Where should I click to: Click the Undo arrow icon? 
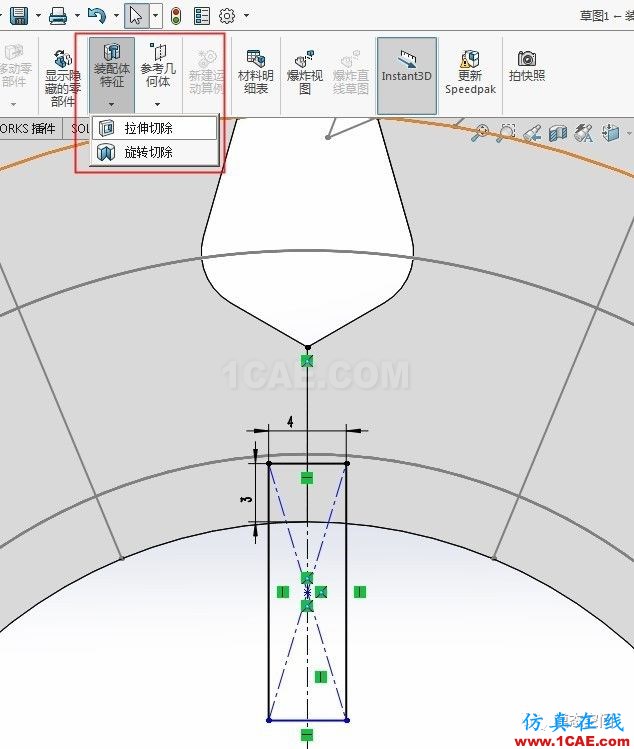pyautogui.click(x=97, y=15)
